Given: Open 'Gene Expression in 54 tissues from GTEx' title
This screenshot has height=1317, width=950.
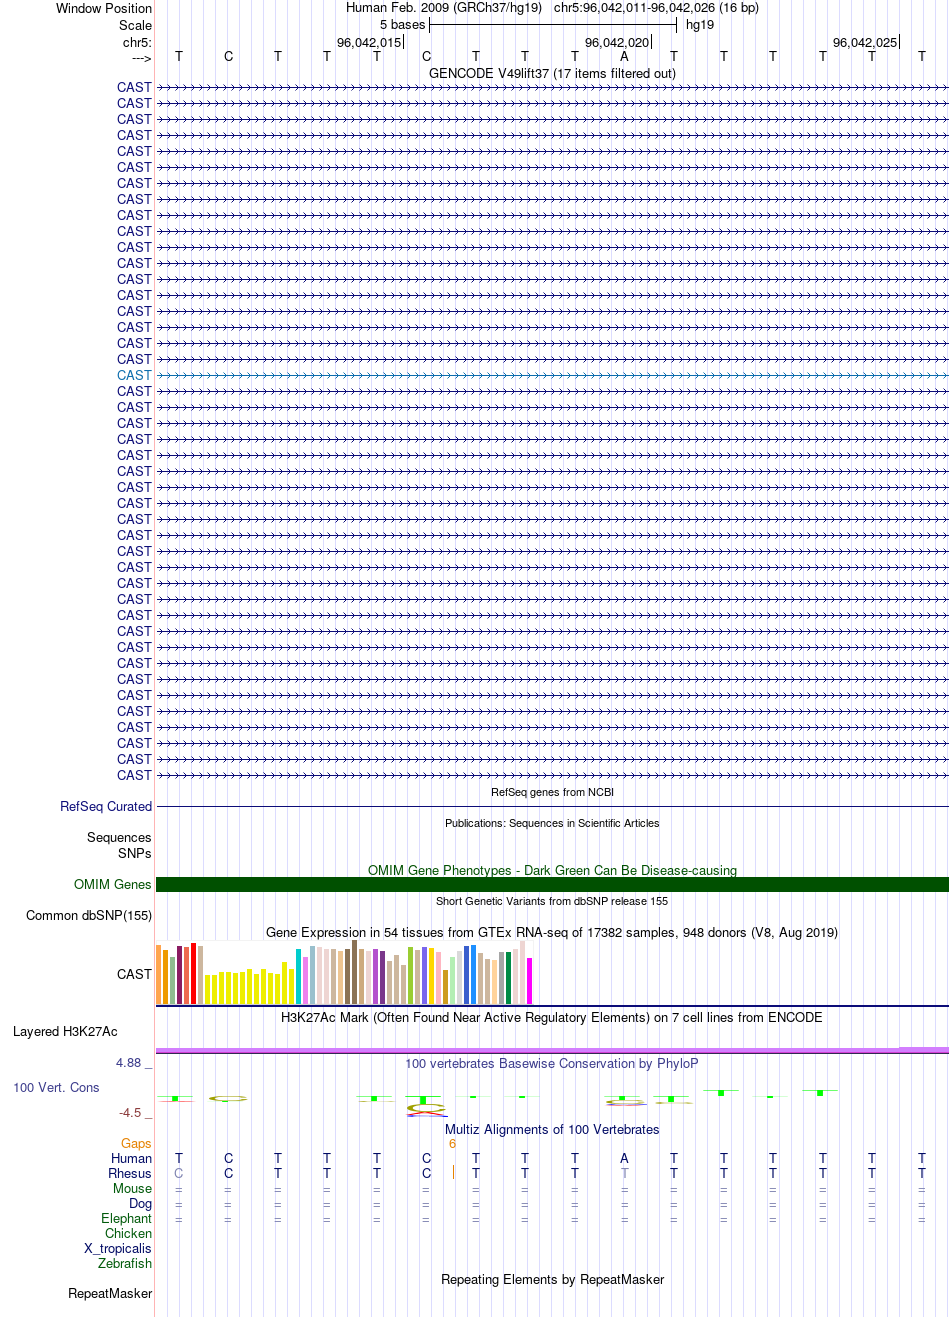Looking at the screenshot, I should 552,932.
